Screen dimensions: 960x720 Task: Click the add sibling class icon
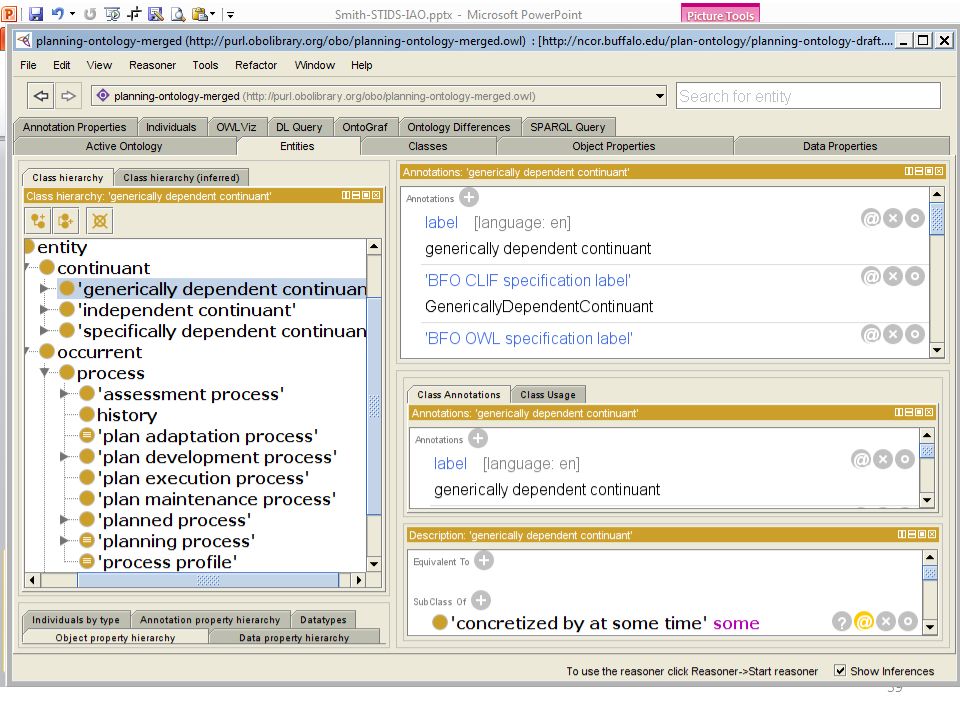pyautogui.click(x=66, y=220)
